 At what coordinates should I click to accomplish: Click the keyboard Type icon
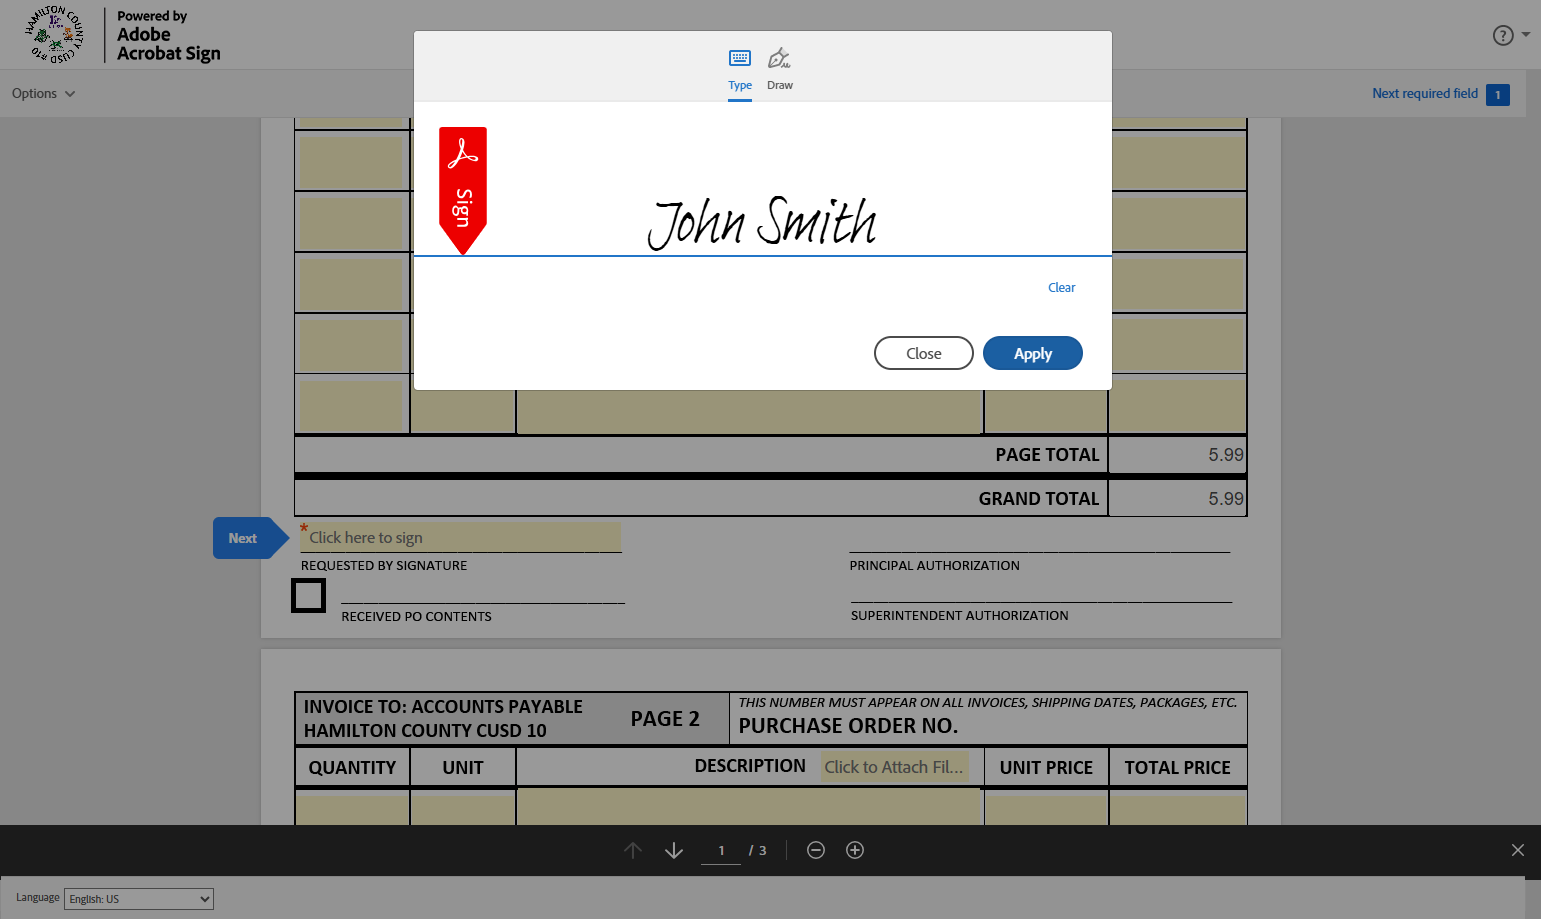point(740,58)
